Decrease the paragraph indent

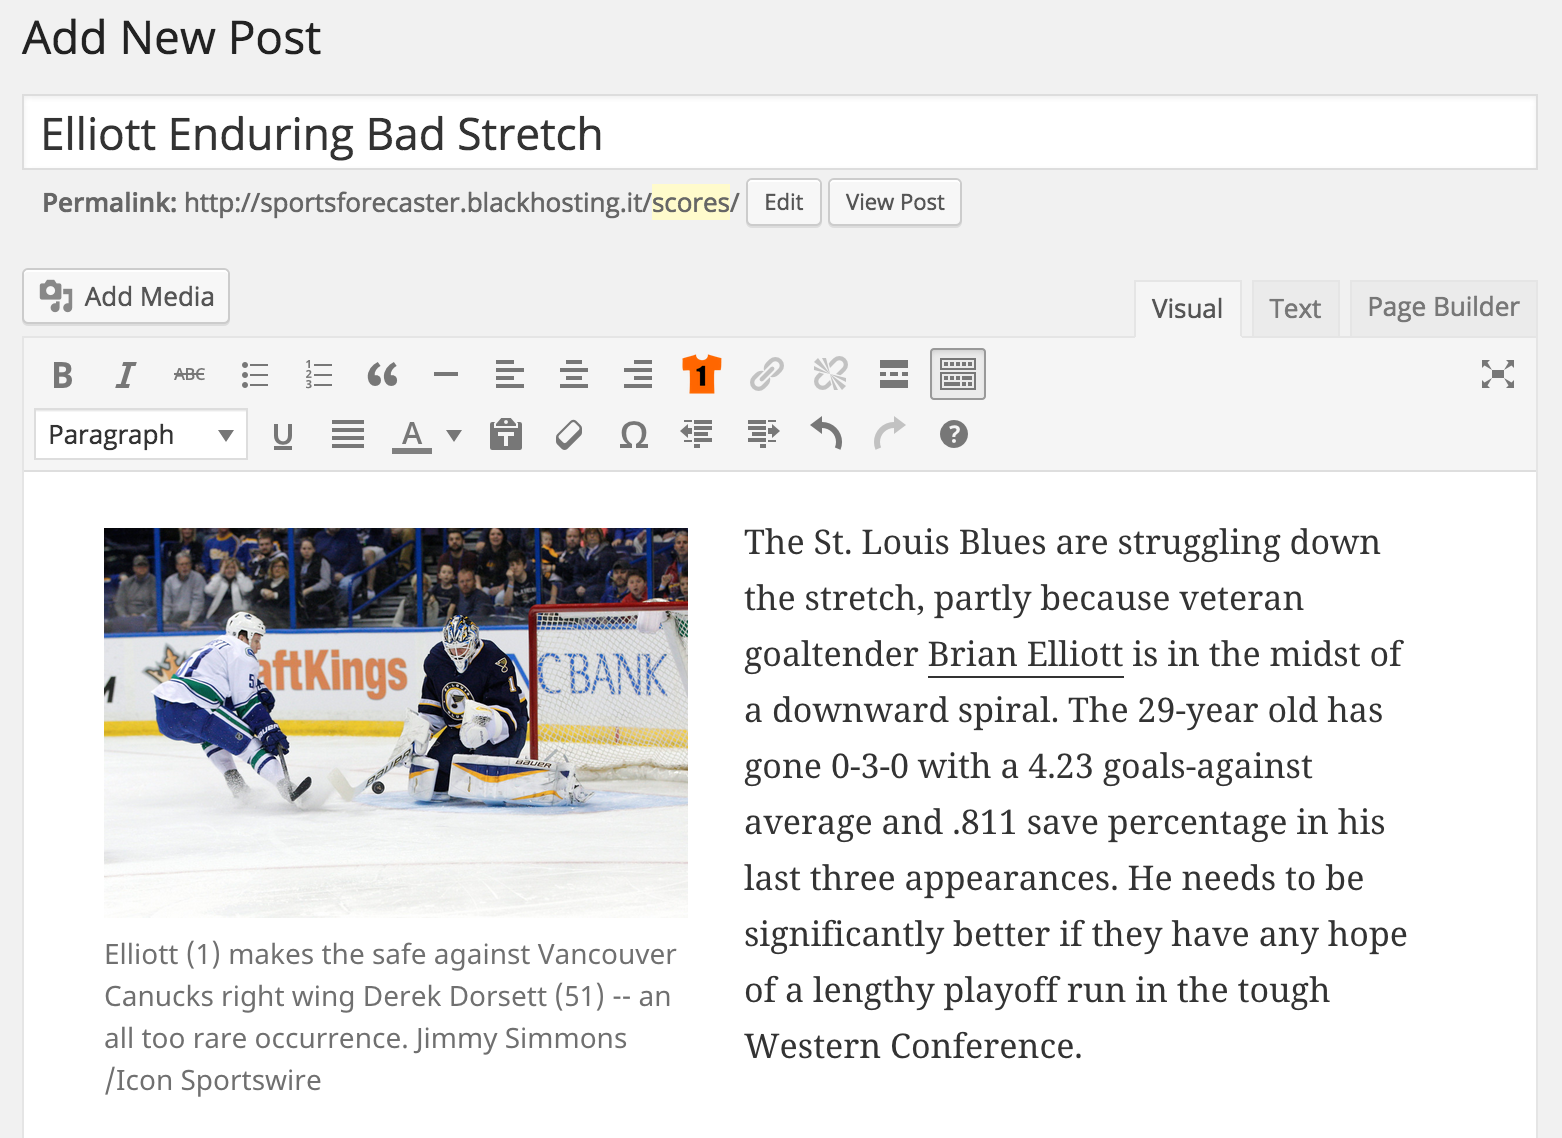[697, 435]
